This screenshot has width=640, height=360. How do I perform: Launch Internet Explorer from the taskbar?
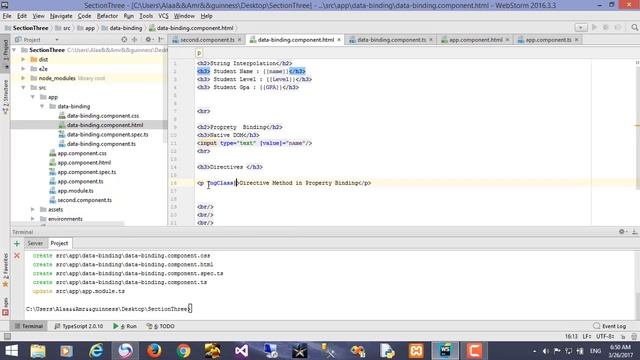tap(96, 351)
